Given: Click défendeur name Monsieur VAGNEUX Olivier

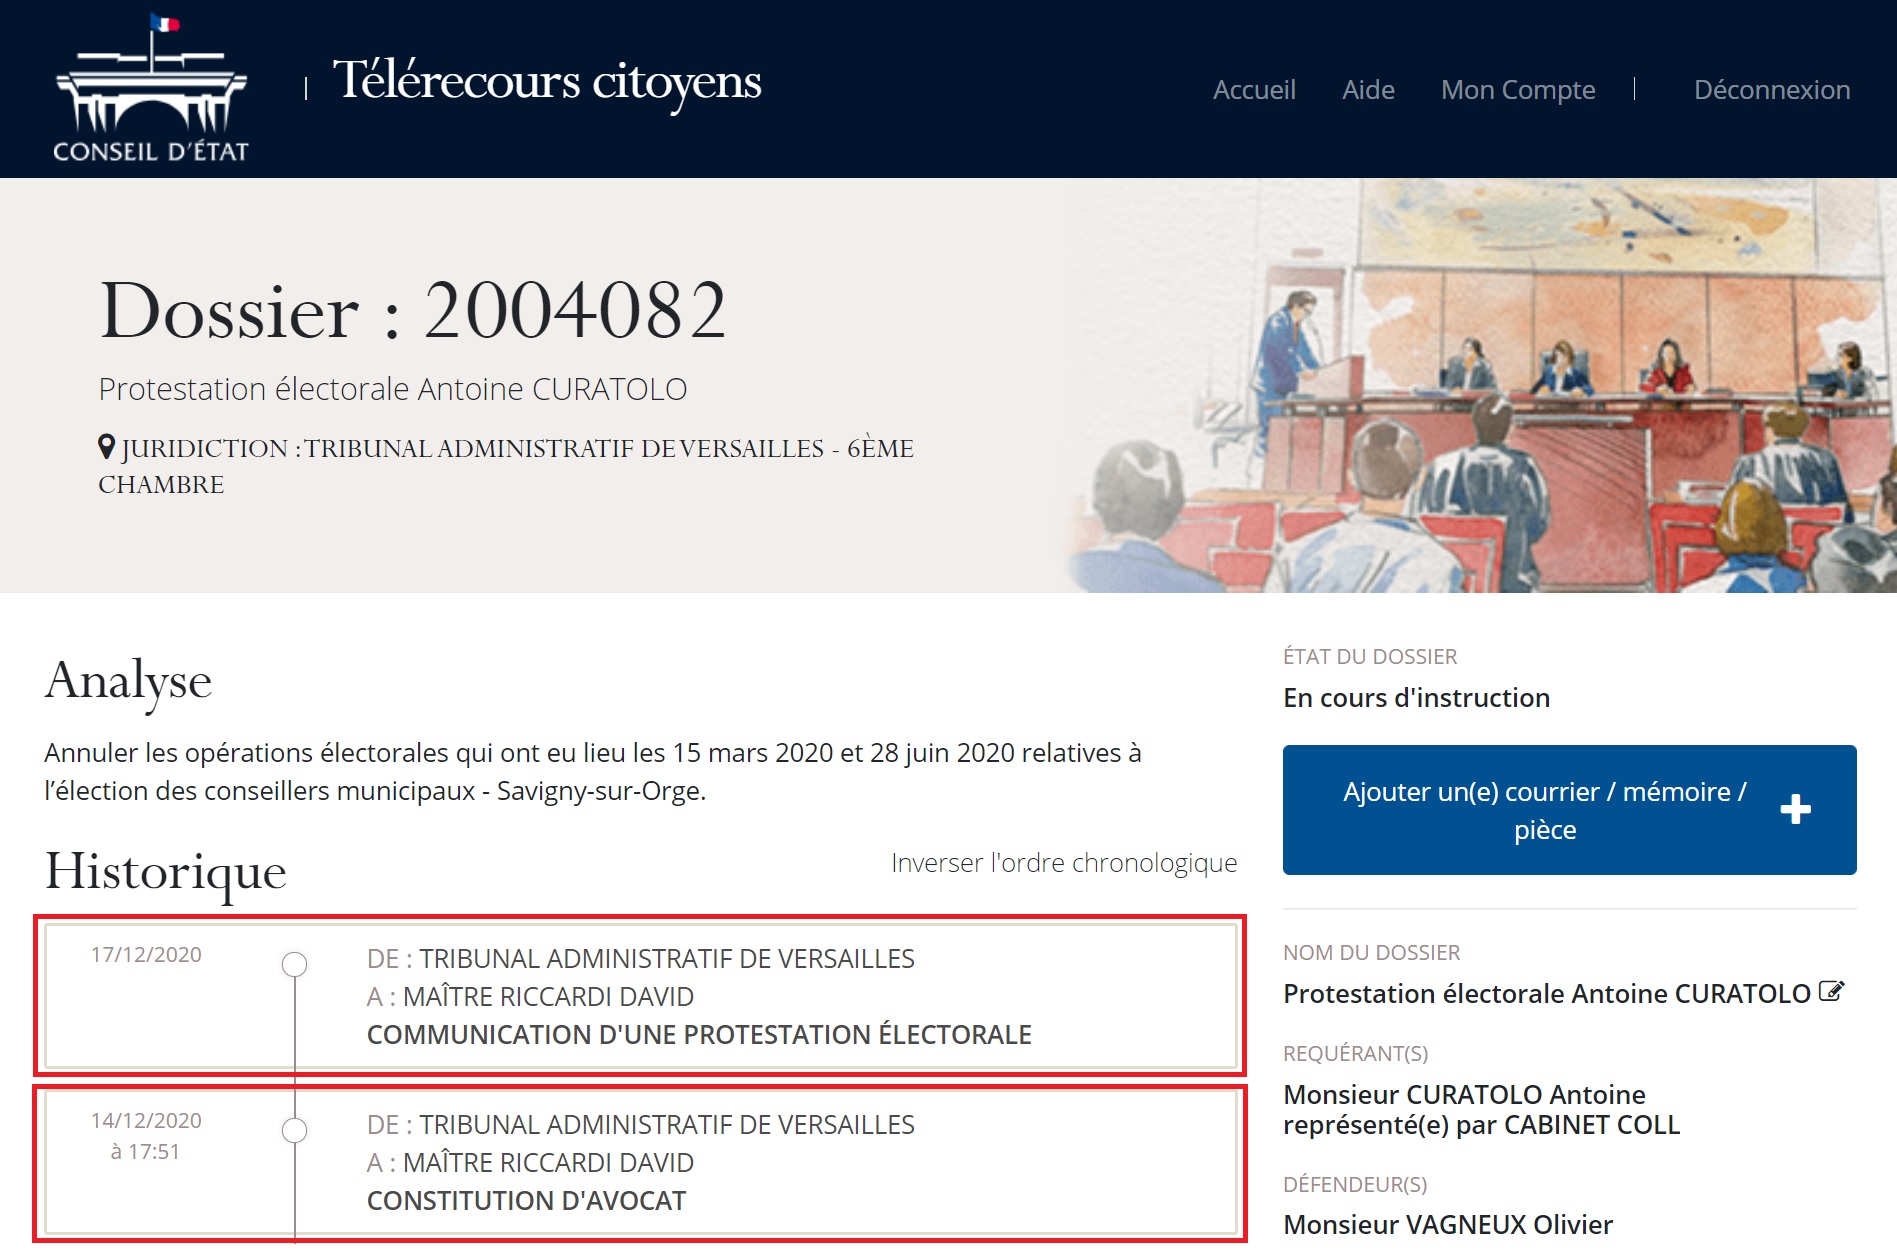Looking at the screenshot, I should pyautogui.click(x=1447, y=1225).
